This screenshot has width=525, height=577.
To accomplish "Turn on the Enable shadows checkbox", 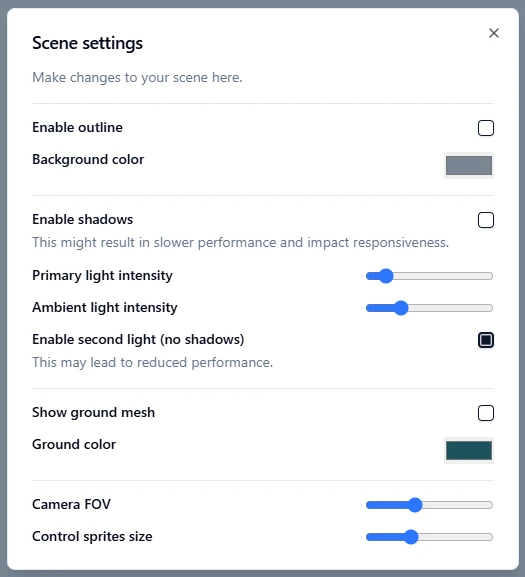I will tap(486, 220).
